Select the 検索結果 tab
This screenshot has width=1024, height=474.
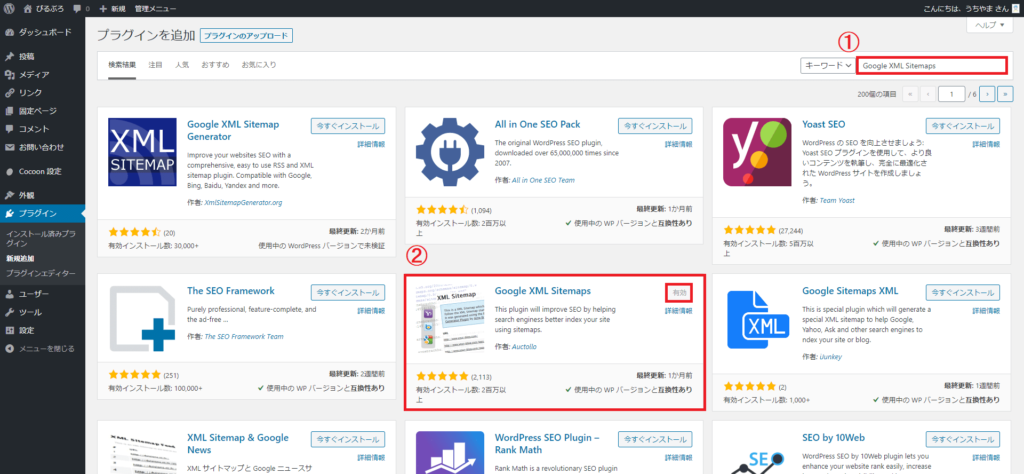click(122, 65)
